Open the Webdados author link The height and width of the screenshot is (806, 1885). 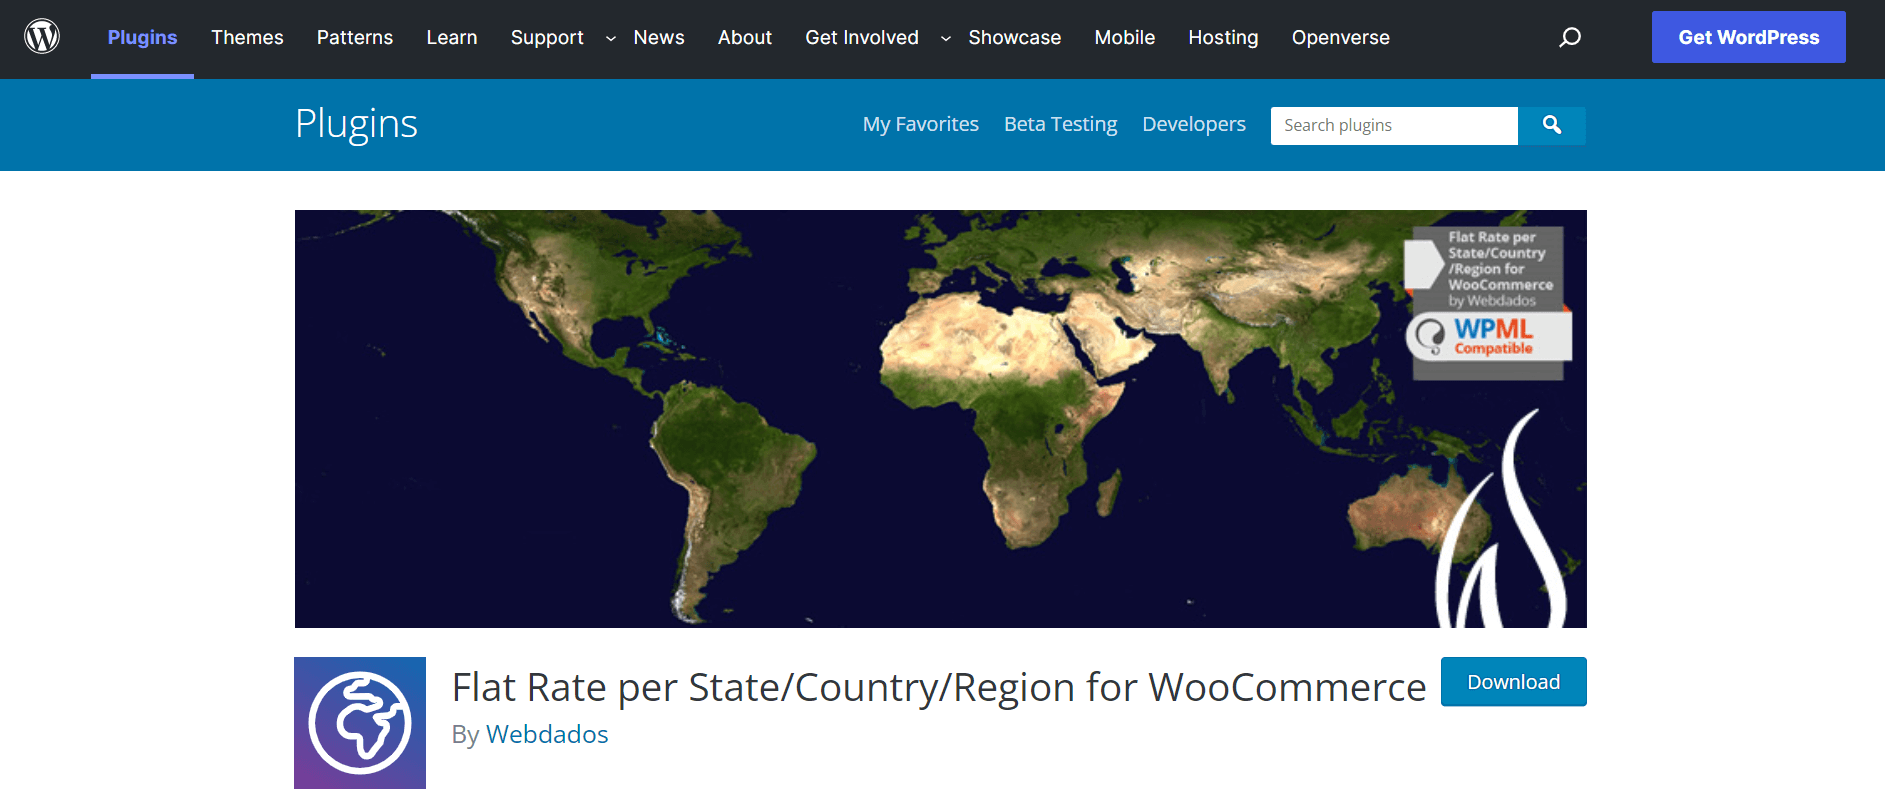547,734
